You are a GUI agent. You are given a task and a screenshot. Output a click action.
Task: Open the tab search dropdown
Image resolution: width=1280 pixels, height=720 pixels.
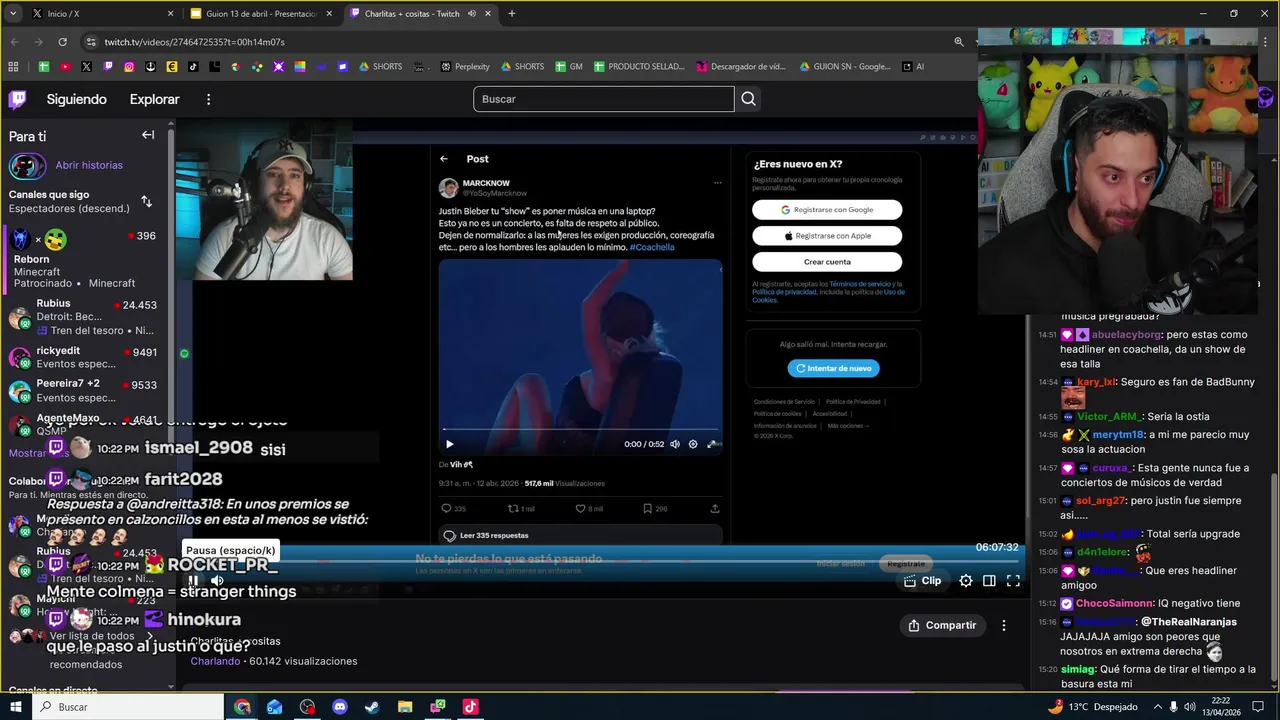point(13,14)
